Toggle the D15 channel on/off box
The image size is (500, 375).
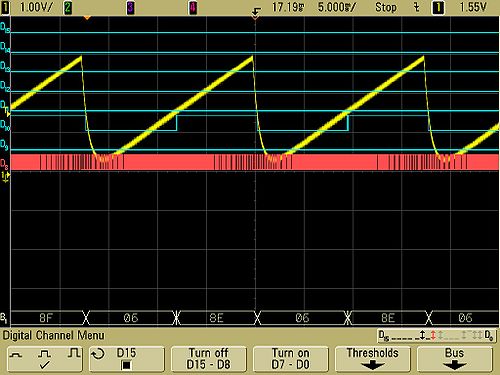point(126,365)
